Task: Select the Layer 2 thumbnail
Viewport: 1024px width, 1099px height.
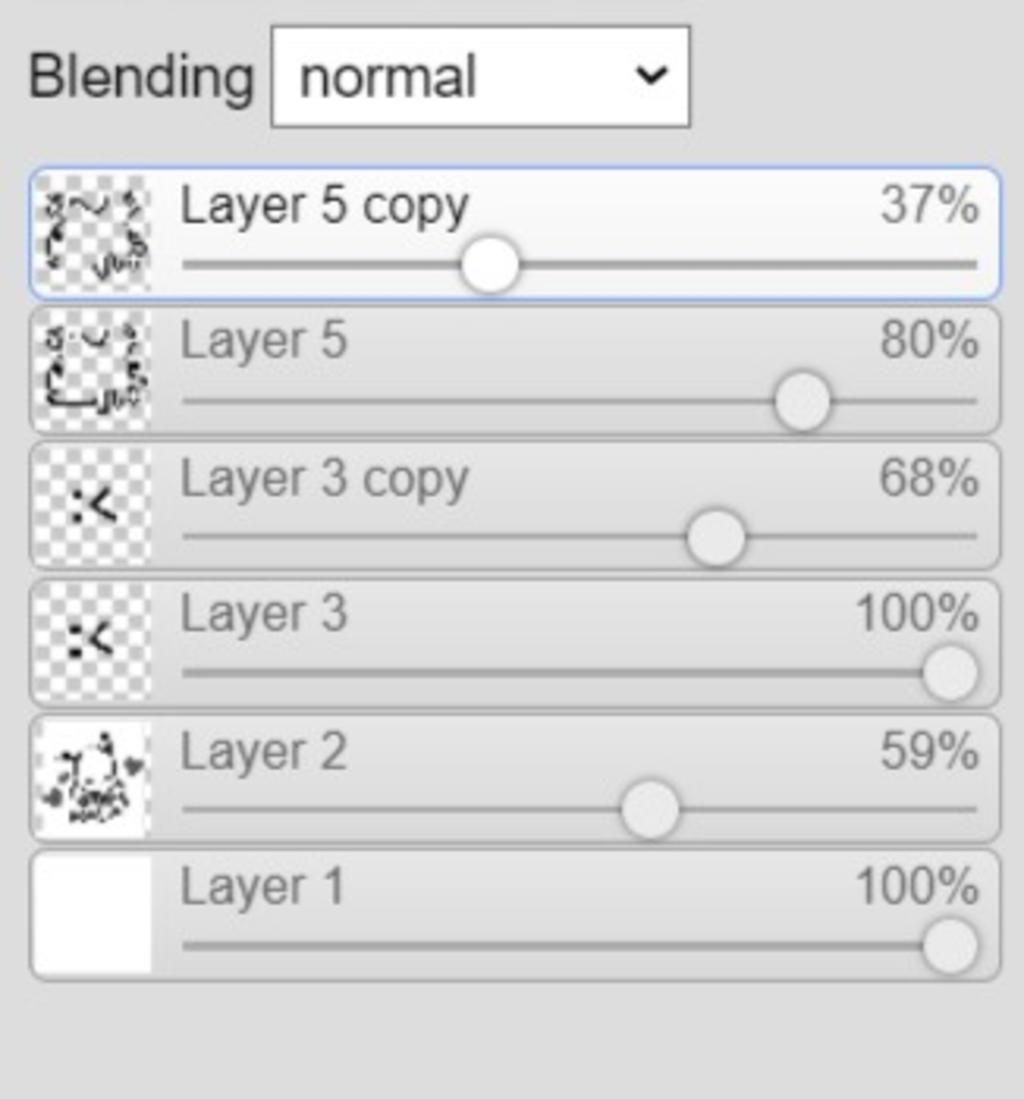Action: coord(93,779)
